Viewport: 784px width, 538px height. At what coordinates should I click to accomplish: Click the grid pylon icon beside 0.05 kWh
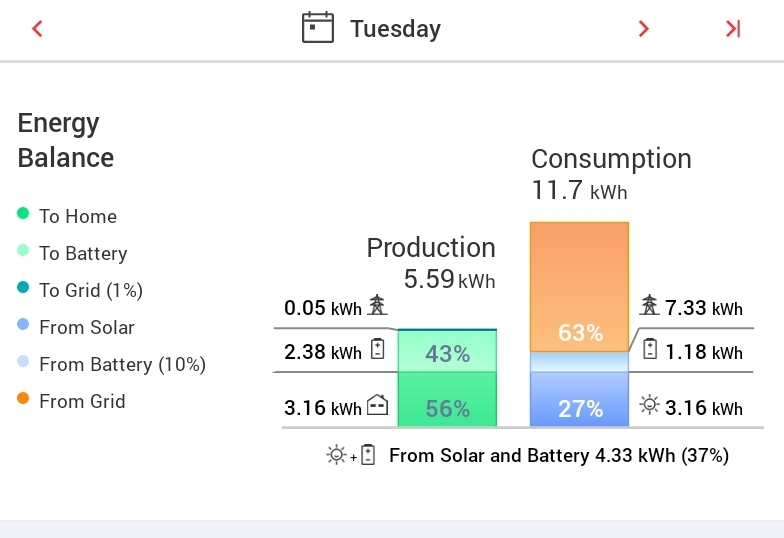(376, 305)
